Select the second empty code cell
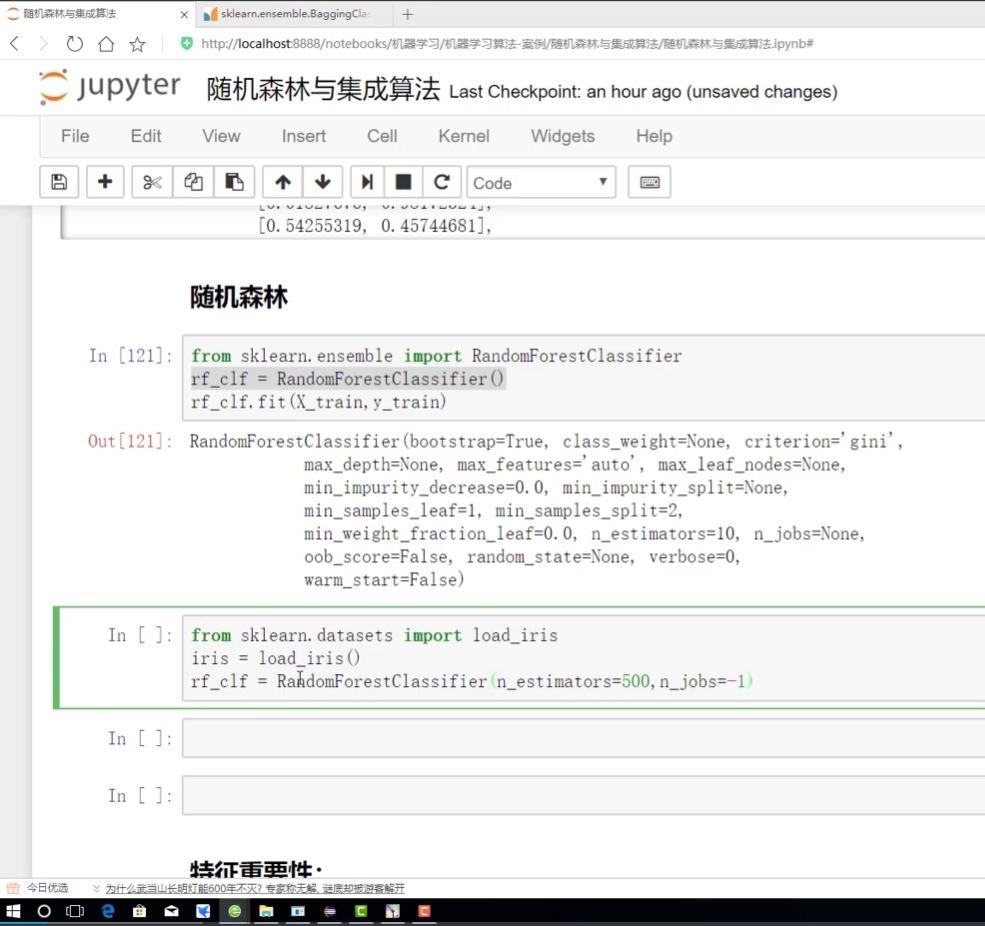This screenshot has width=985, height=926. pos(583,795)
